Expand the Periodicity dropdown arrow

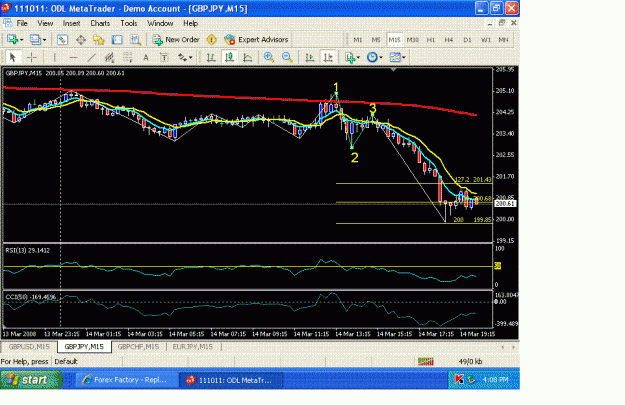tap(381, 58)
